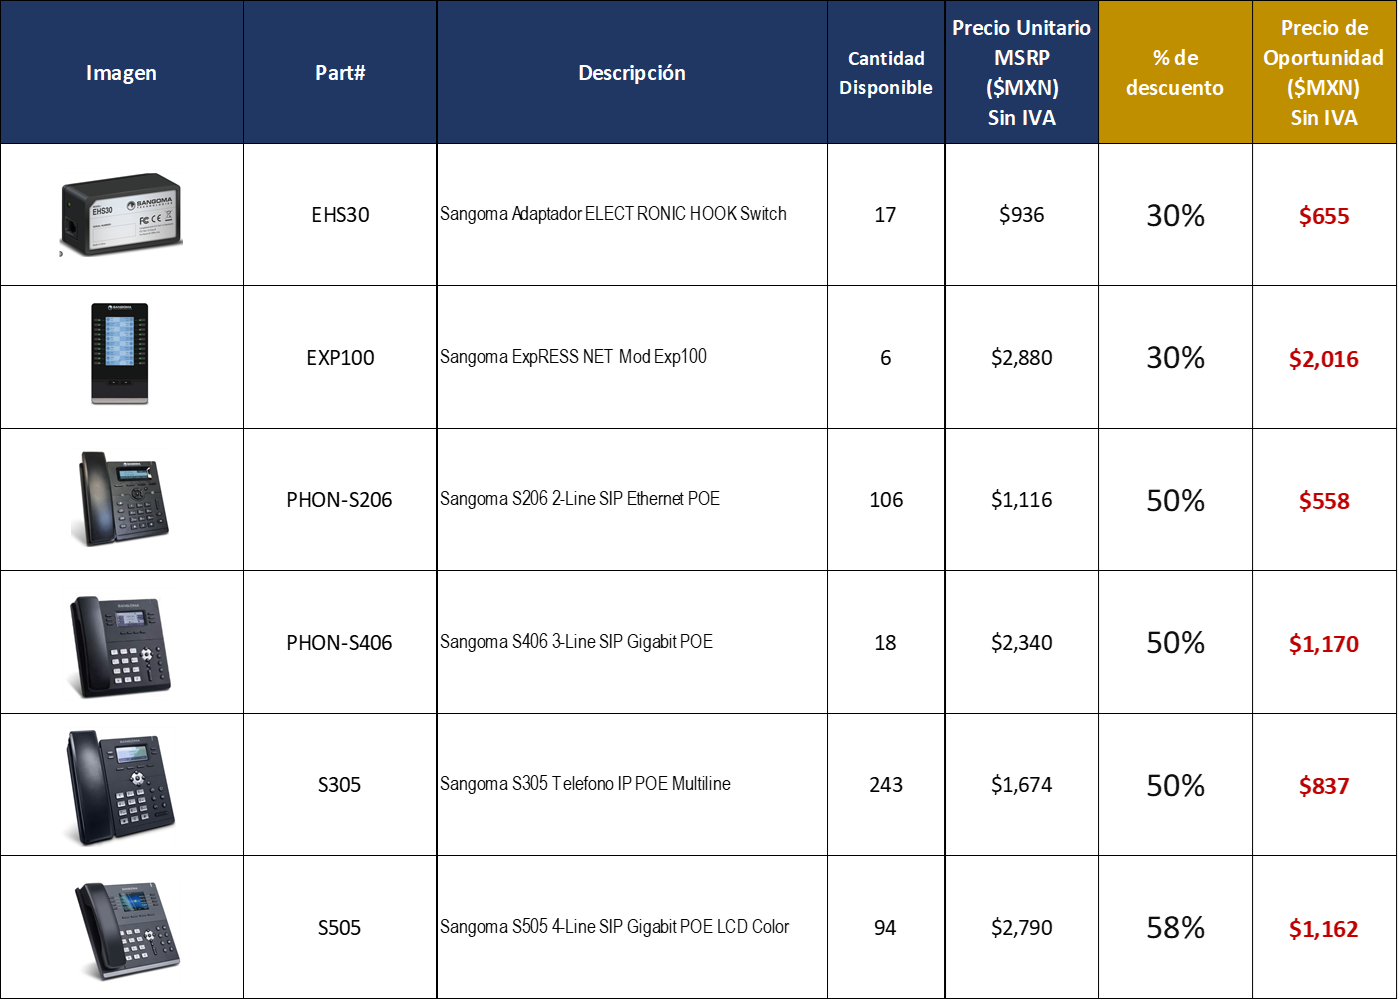Click the S305 phone image

(x=120, y=787)
